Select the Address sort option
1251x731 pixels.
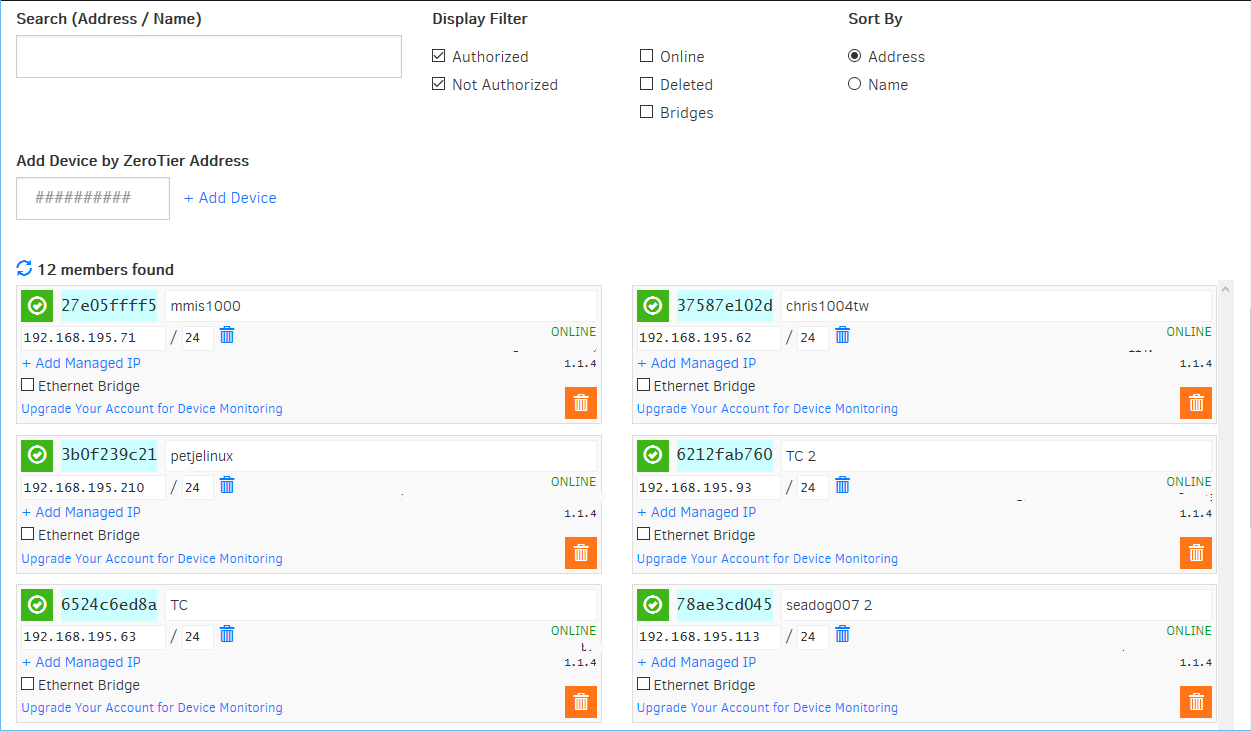(855, 57)
